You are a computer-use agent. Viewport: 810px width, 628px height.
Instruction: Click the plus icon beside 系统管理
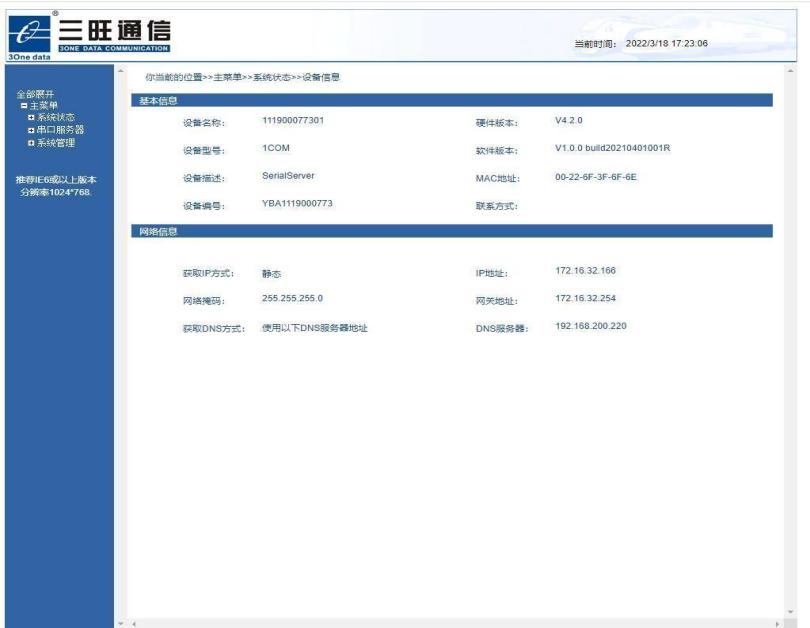click(31, 143)
